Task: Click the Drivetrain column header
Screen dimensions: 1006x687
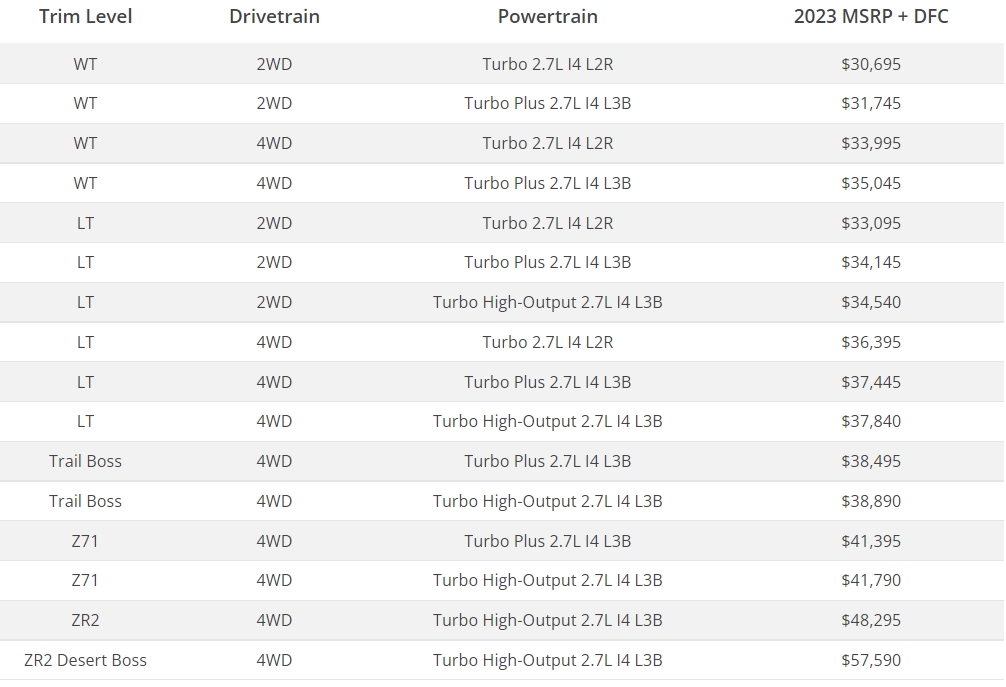Action: [x=275, y=17]
